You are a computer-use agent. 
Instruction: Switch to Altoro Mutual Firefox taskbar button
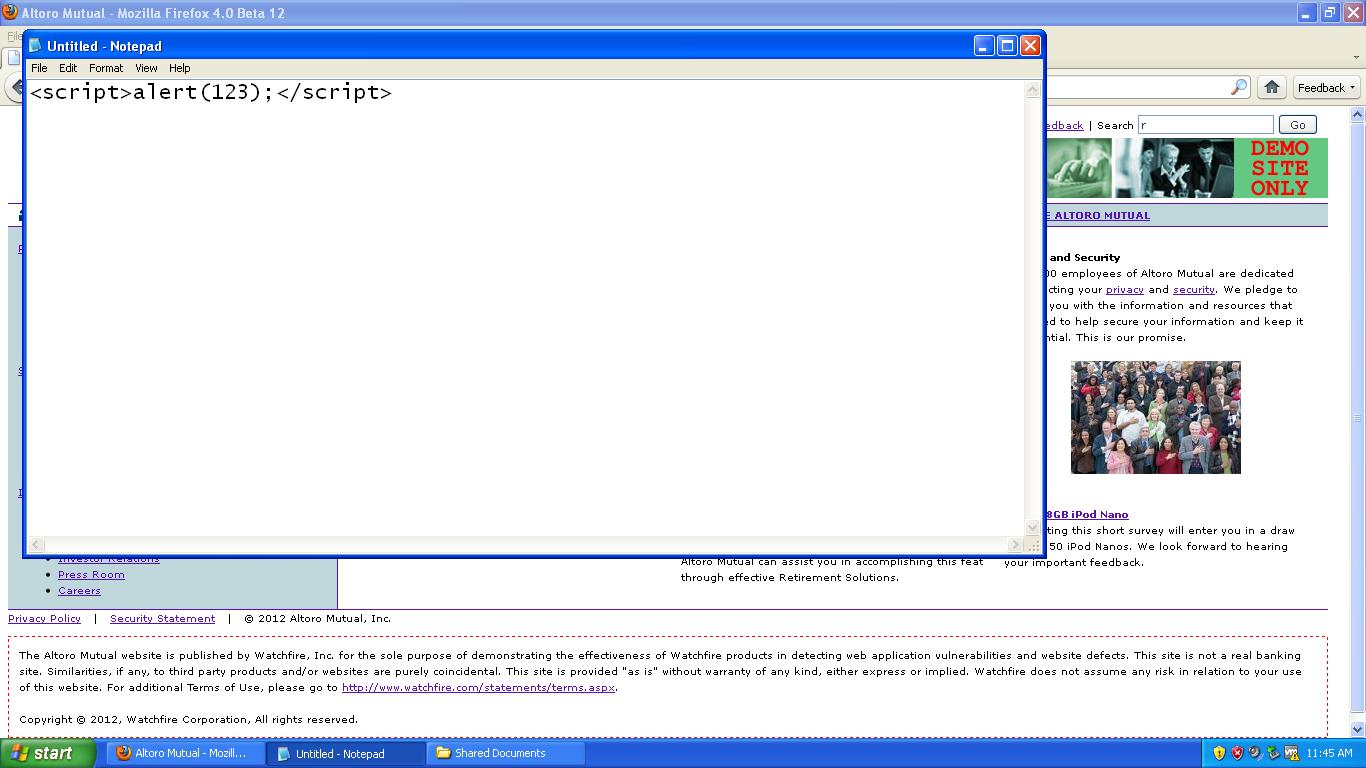185,753
